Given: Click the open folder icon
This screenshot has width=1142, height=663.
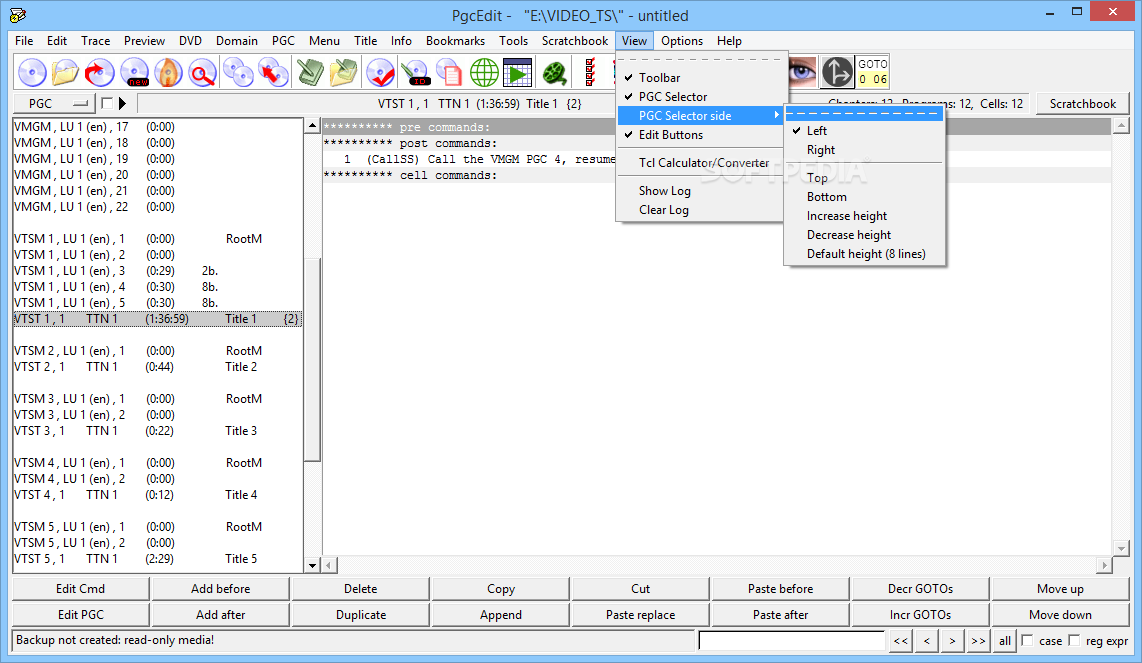Looking at the screenshot, I should click(65, 72).
